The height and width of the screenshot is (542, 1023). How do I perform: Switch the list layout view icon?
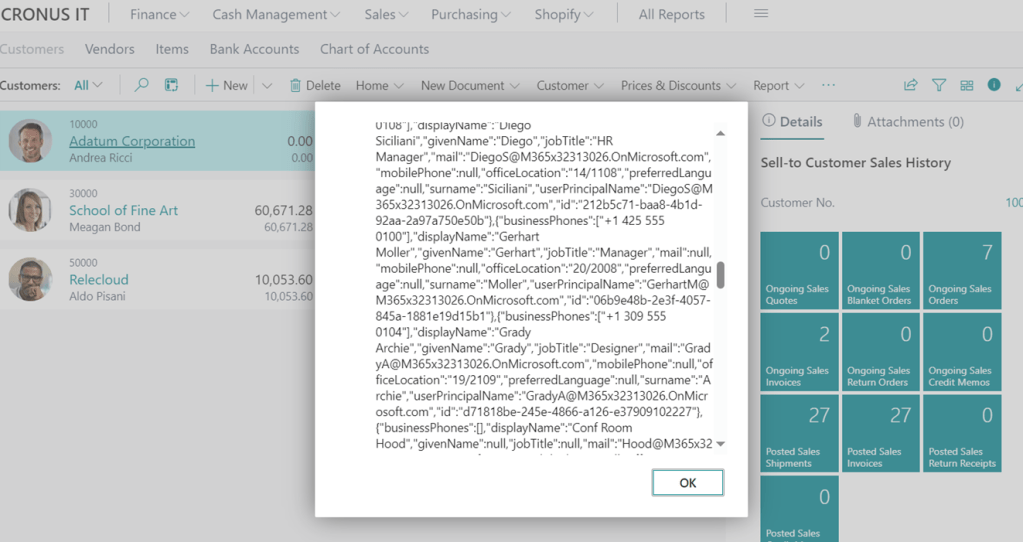point(966,86)
